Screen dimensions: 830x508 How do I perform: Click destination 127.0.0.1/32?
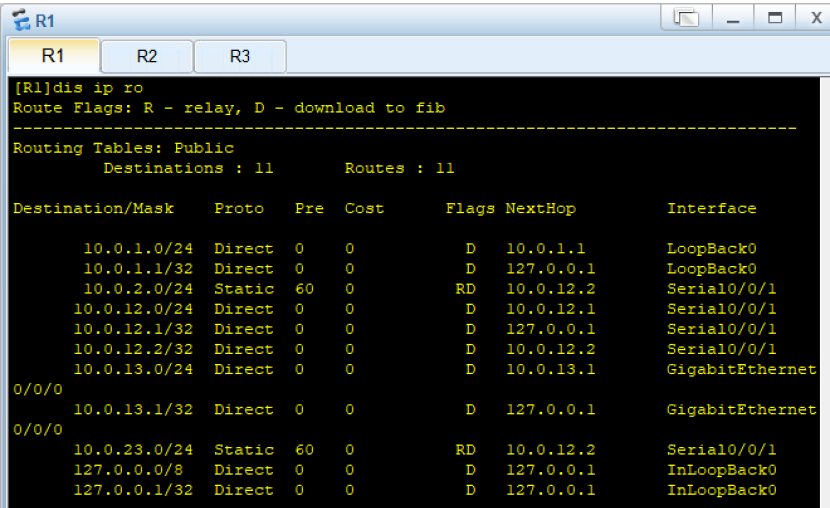pyautogui.click(x=133, y=490)
